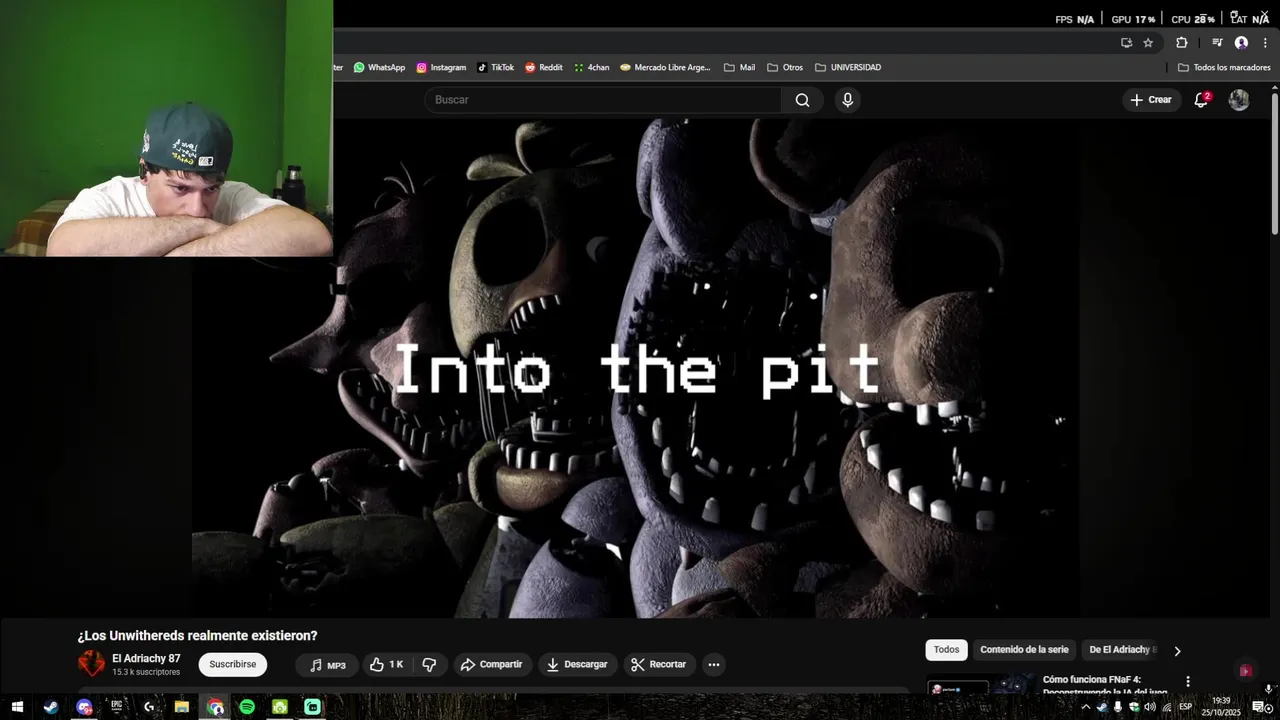
Task: Click the El Adriachy 87 channel avatar
Action: [91, 664]
